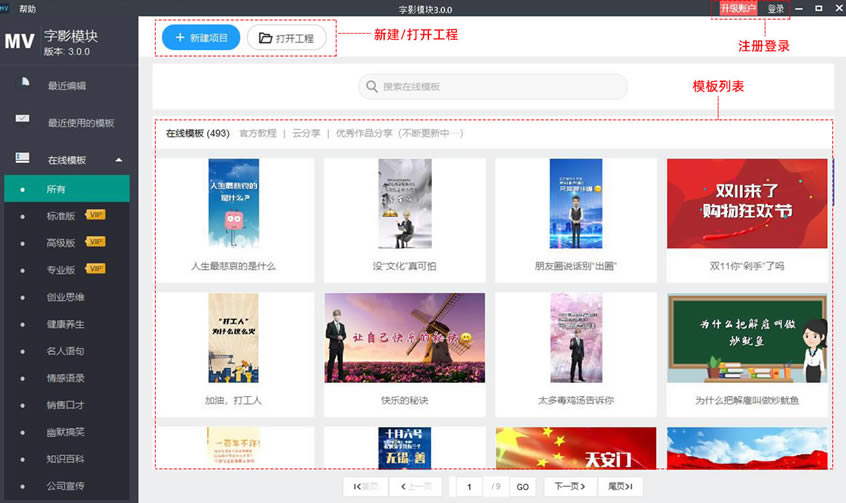Collapse the 在线模板 section arrow

pyautogui.click(x=119, y=160)
